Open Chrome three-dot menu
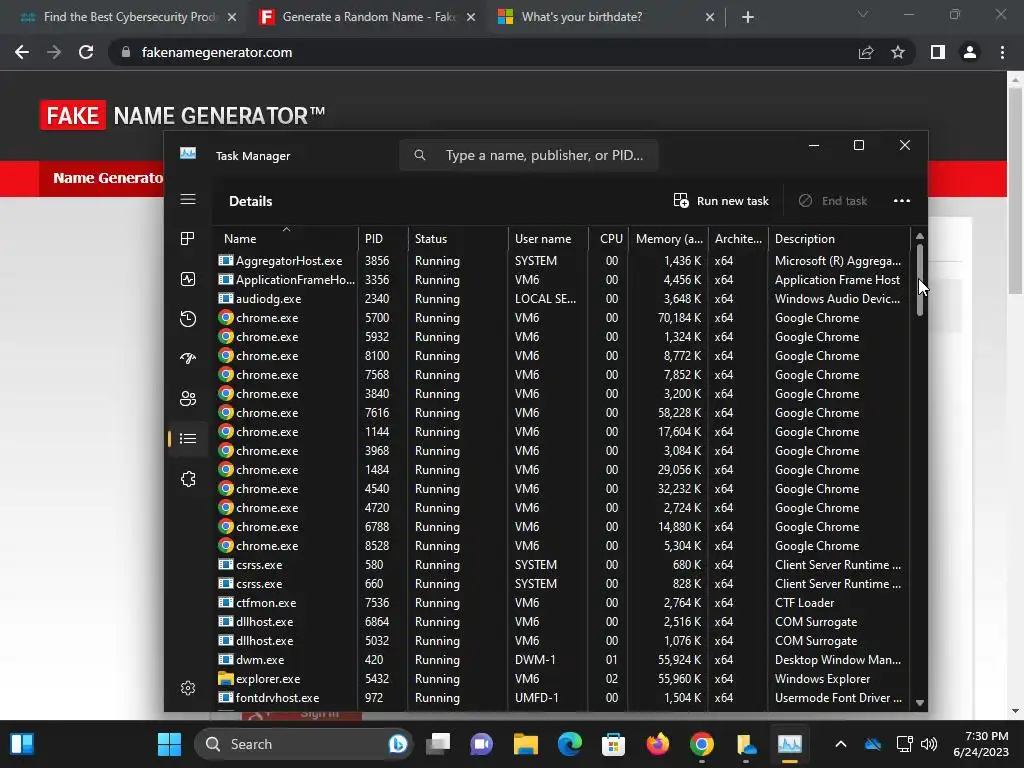 (1002, 52)
